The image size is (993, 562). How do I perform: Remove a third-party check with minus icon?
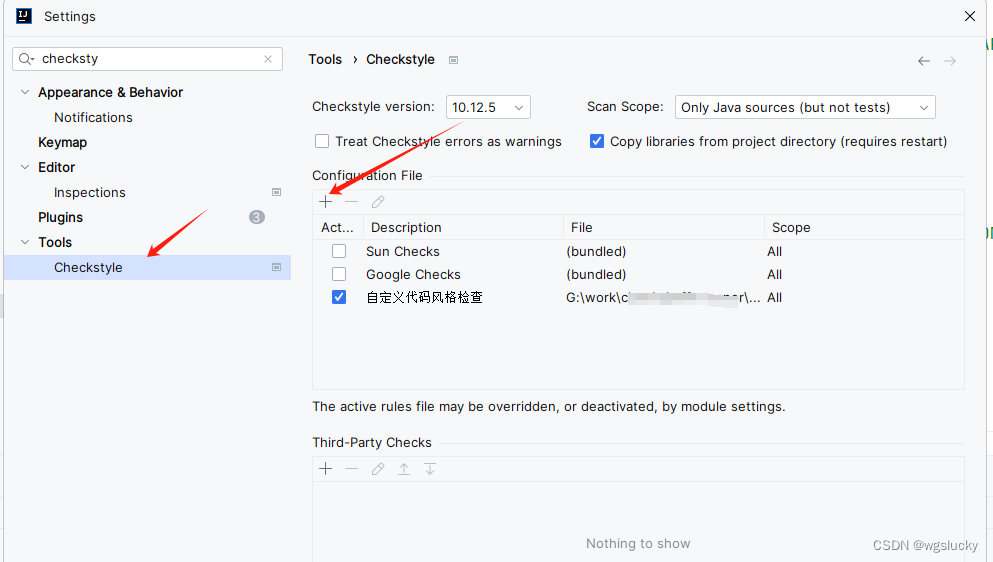click(351, 469)
